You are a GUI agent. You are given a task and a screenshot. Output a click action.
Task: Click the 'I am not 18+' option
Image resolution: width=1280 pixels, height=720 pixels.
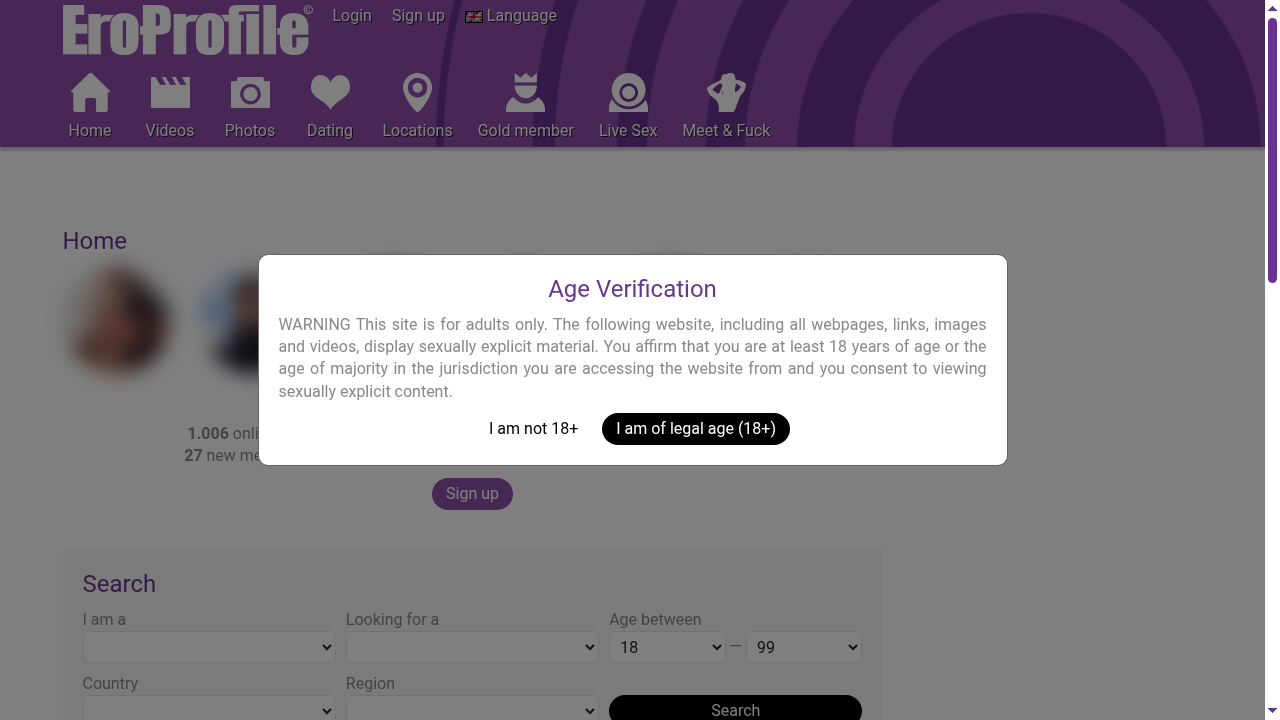coord(533,428)
